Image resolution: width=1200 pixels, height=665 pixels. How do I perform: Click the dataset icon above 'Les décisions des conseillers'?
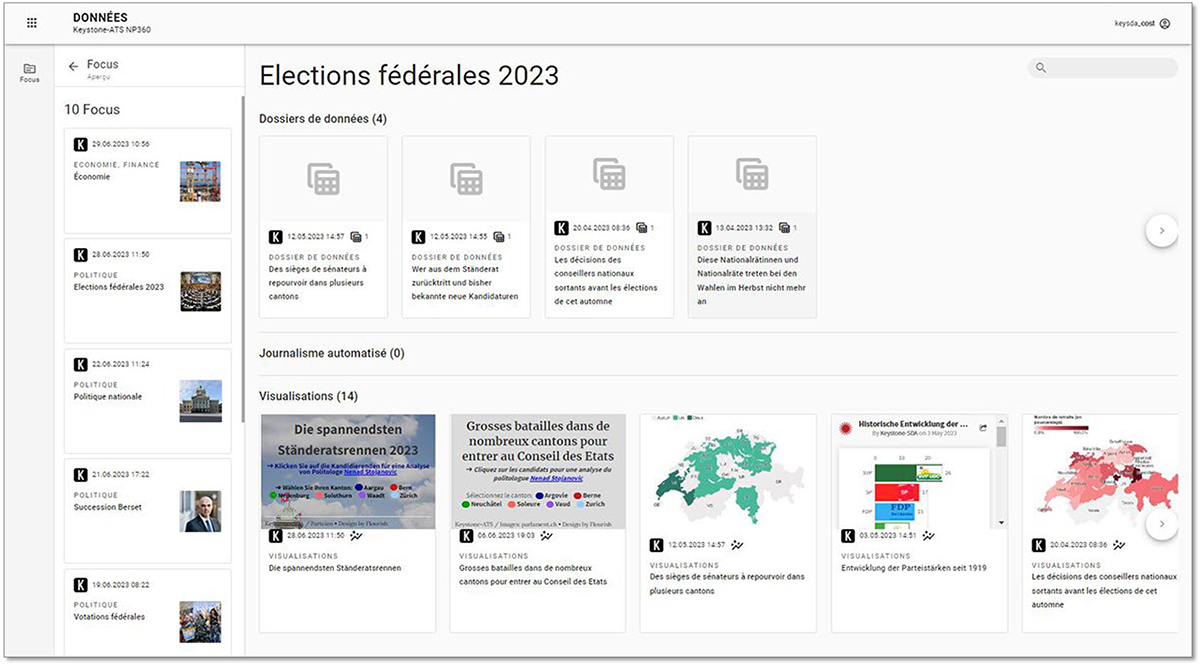[609, 174]
